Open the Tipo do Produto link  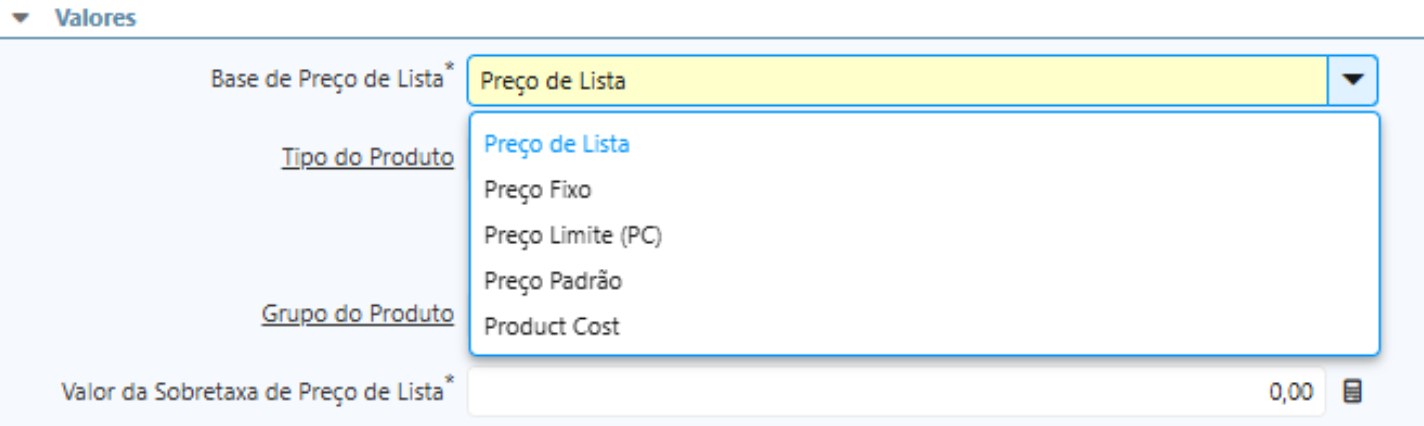click(x=368, y=158)
